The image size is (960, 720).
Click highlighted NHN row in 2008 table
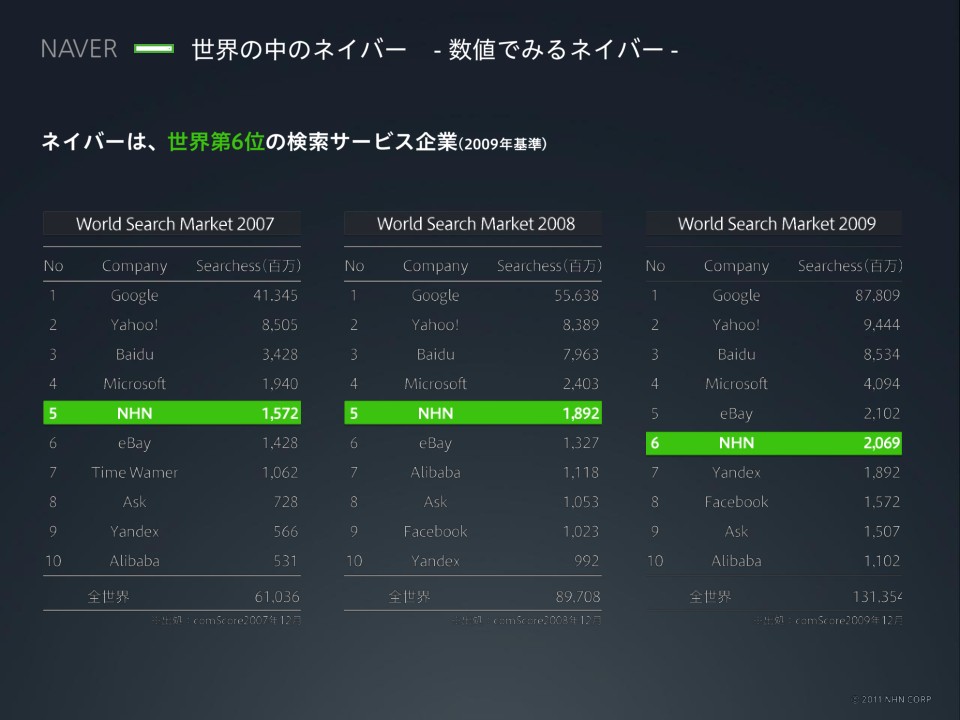[473, 413]
